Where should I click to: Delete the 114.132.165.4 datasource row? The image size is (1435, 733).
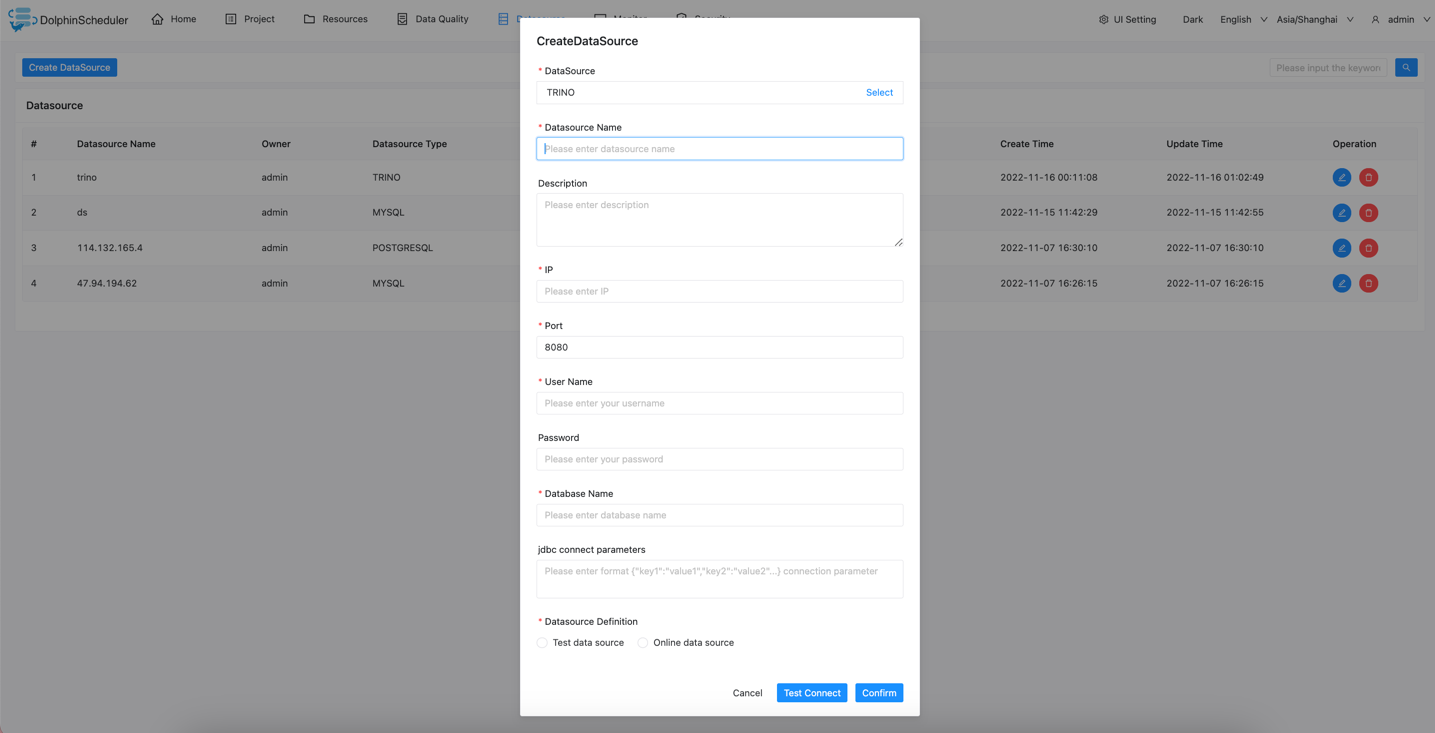coord(1368,248)
